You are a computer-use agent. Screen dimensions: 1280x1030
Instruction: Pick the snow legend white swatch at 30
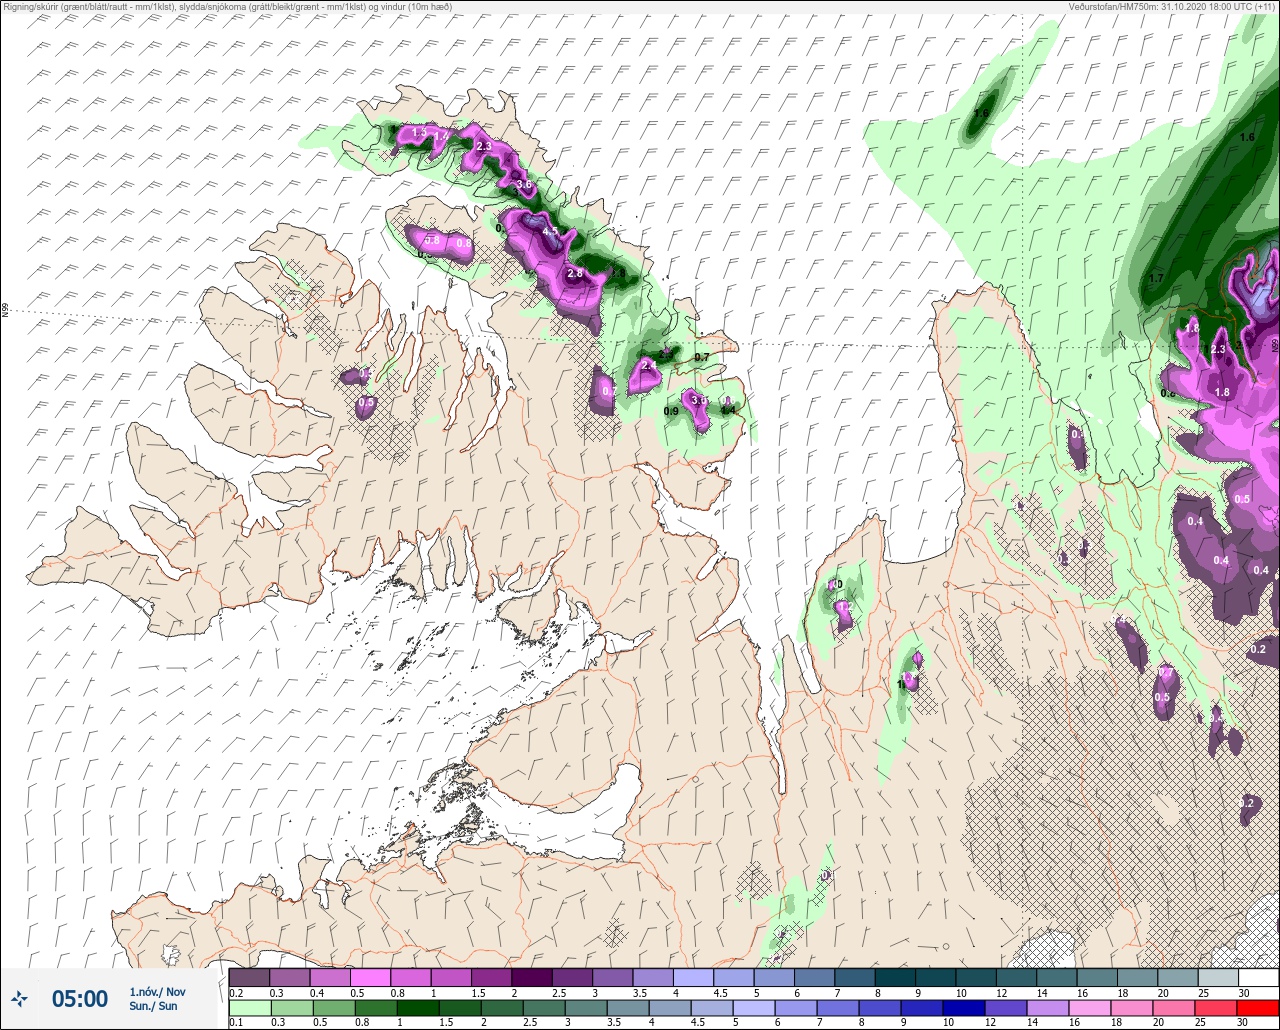point(1257,976)
